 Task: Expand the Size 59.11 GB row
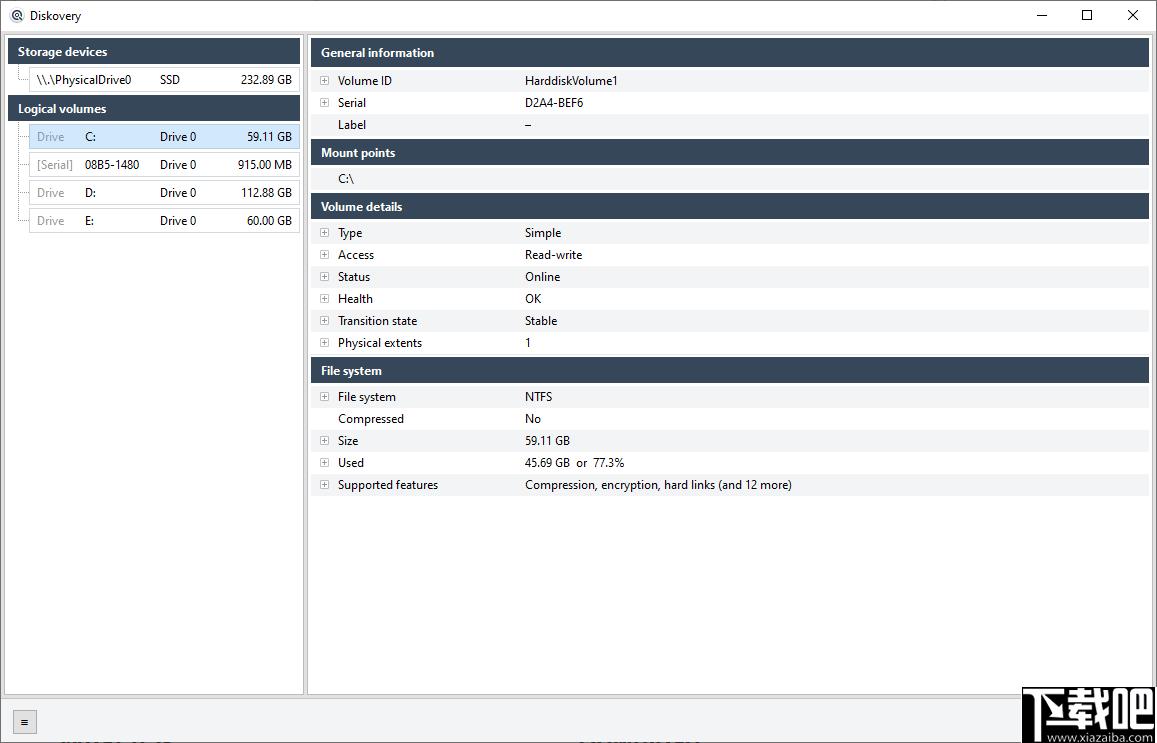point(324,440)
